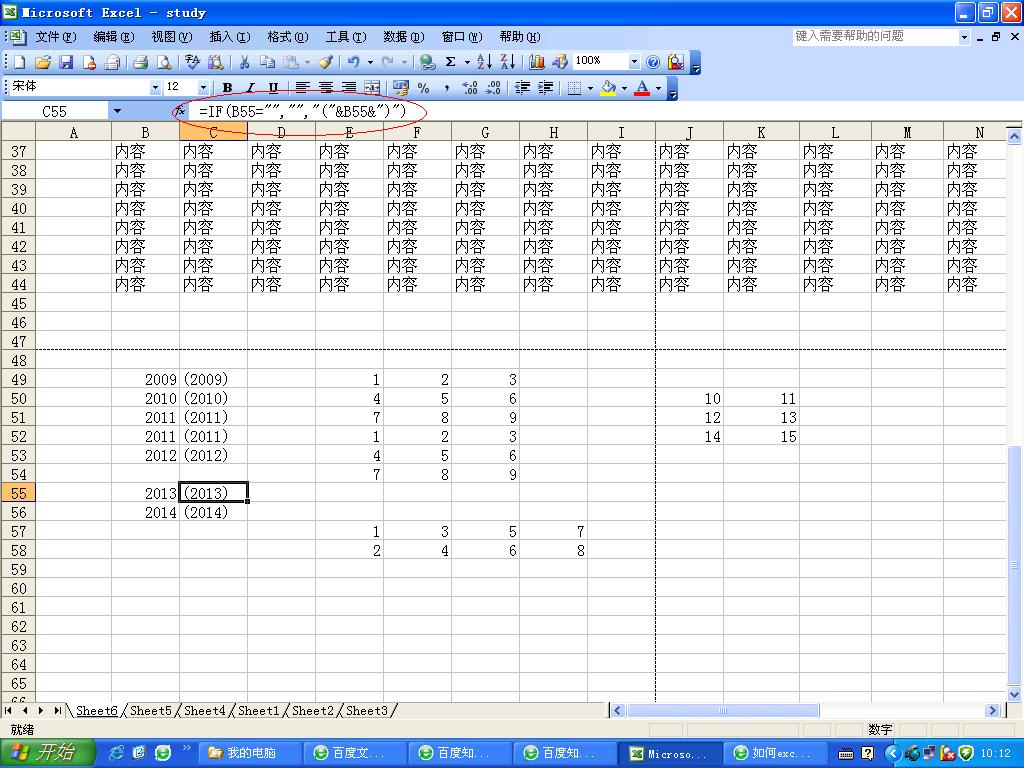Expand the zoom percentage dropdown at 100%
Screen dimensions: 1024x768
pos(633,62)
